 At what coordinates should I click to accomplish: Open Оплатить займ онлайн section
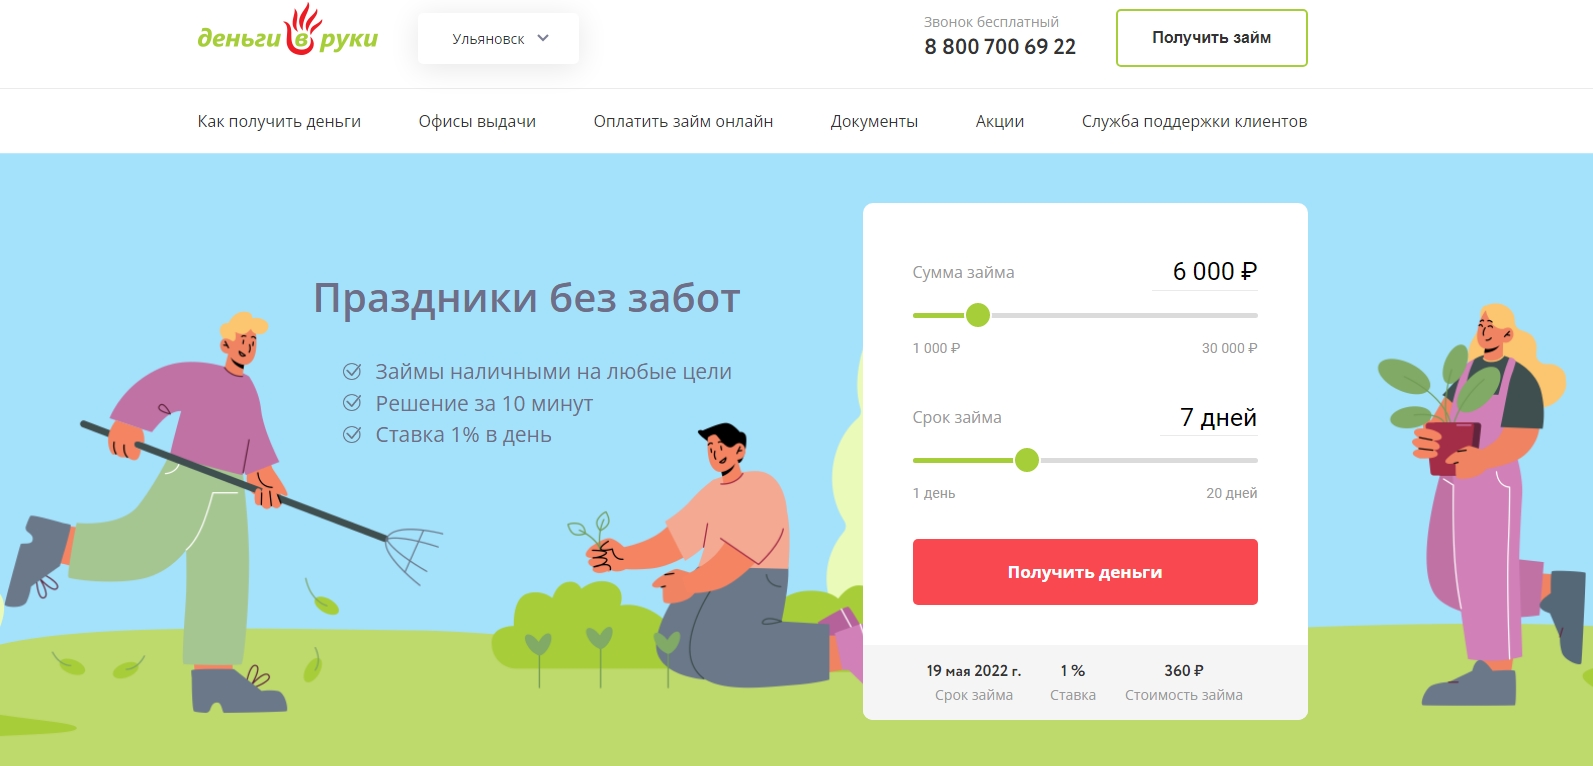[683, 121]
